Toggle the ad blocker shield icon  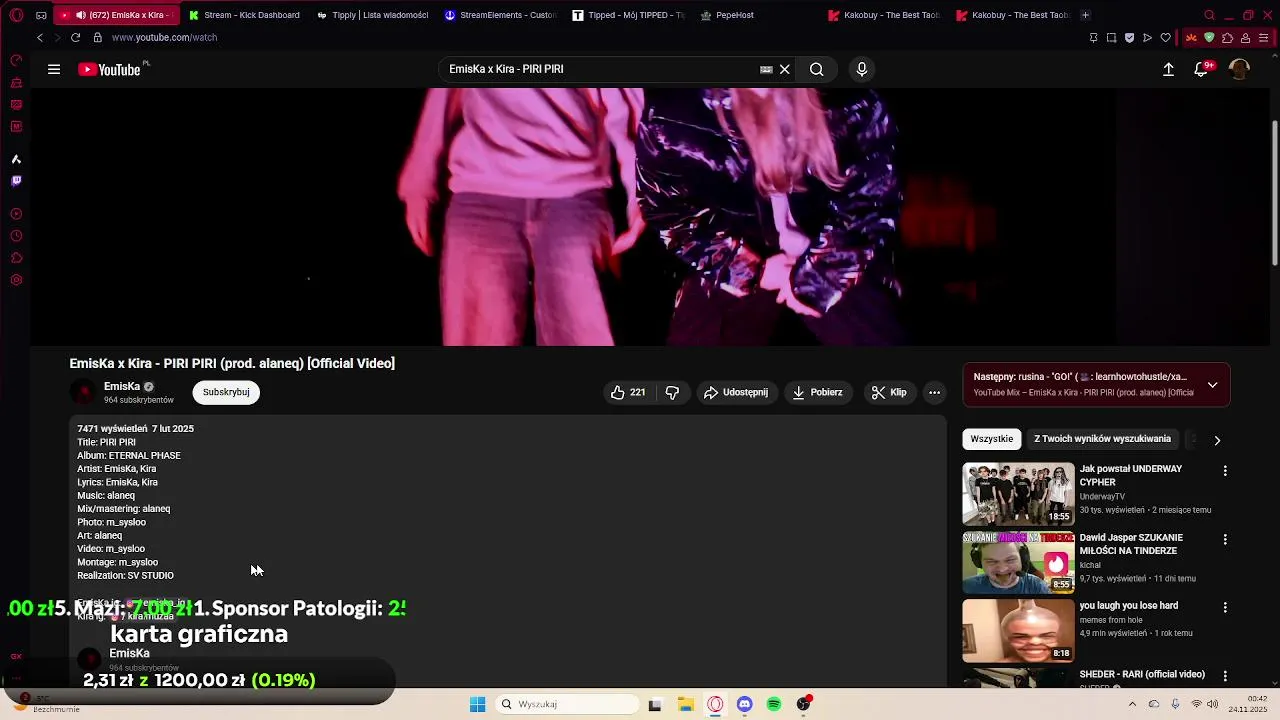[x=1129, y=37]
